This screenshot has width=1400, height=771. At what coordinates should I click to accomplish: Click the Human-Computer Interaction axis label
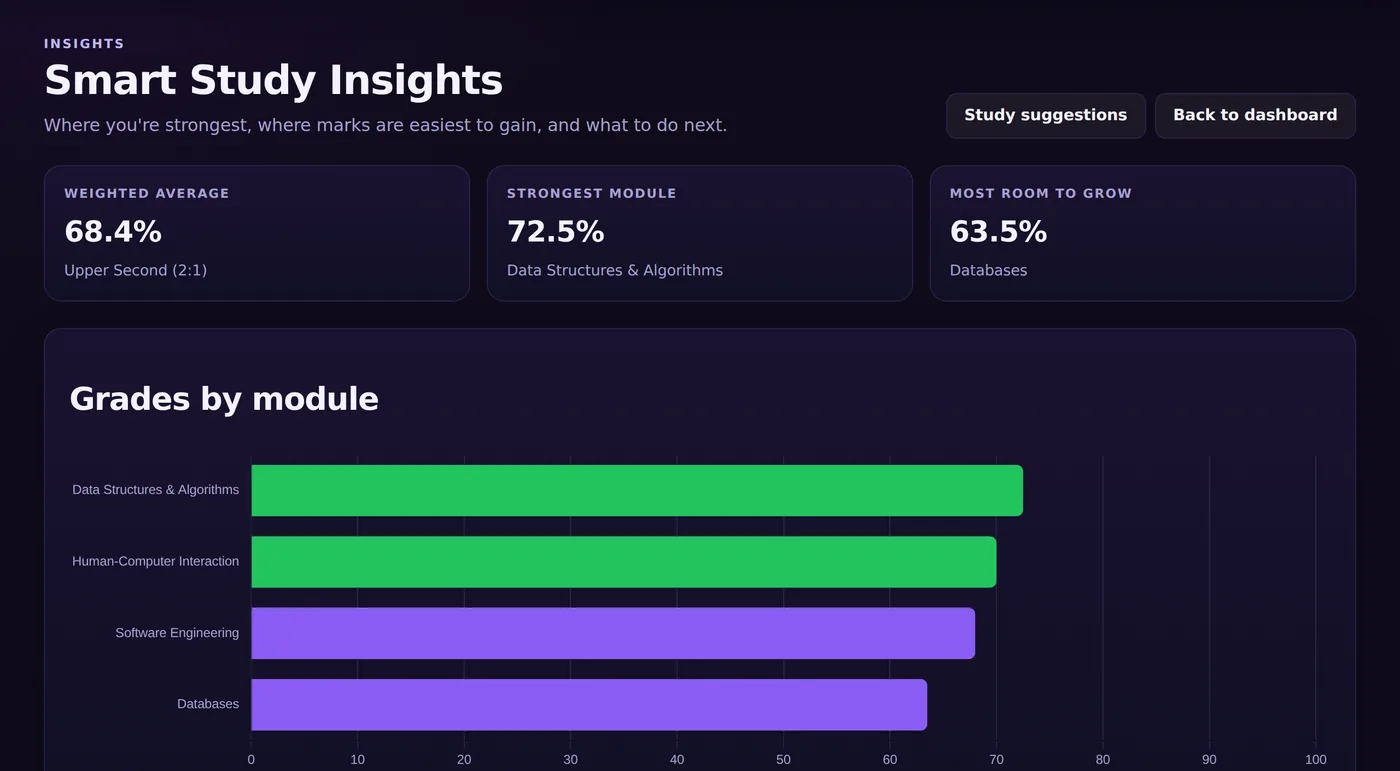click(156, 561)
